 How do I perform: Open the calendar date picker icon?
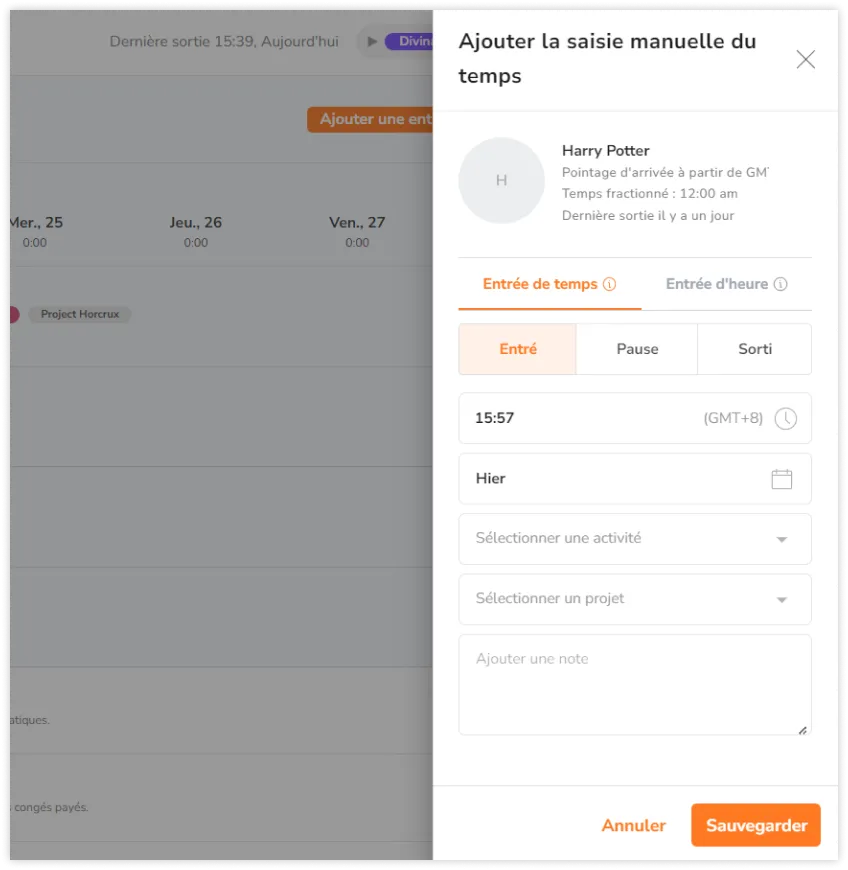click(782, 479)
